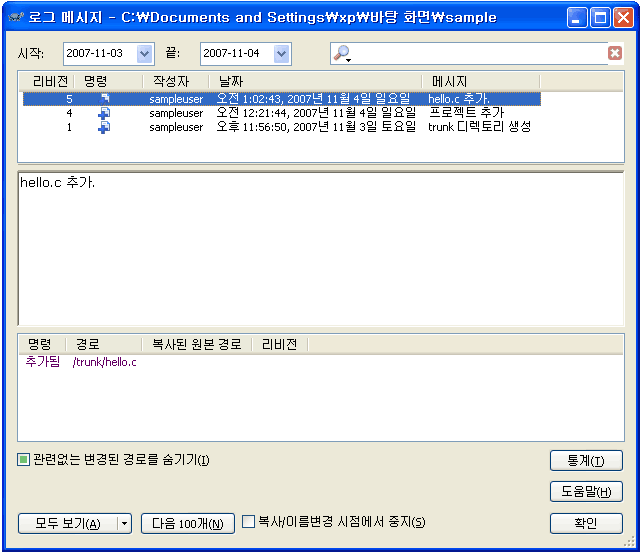Open help with 도움말 button
This screenshot has width=641, height=553.
pyautogui.click(x=586, y=491)
